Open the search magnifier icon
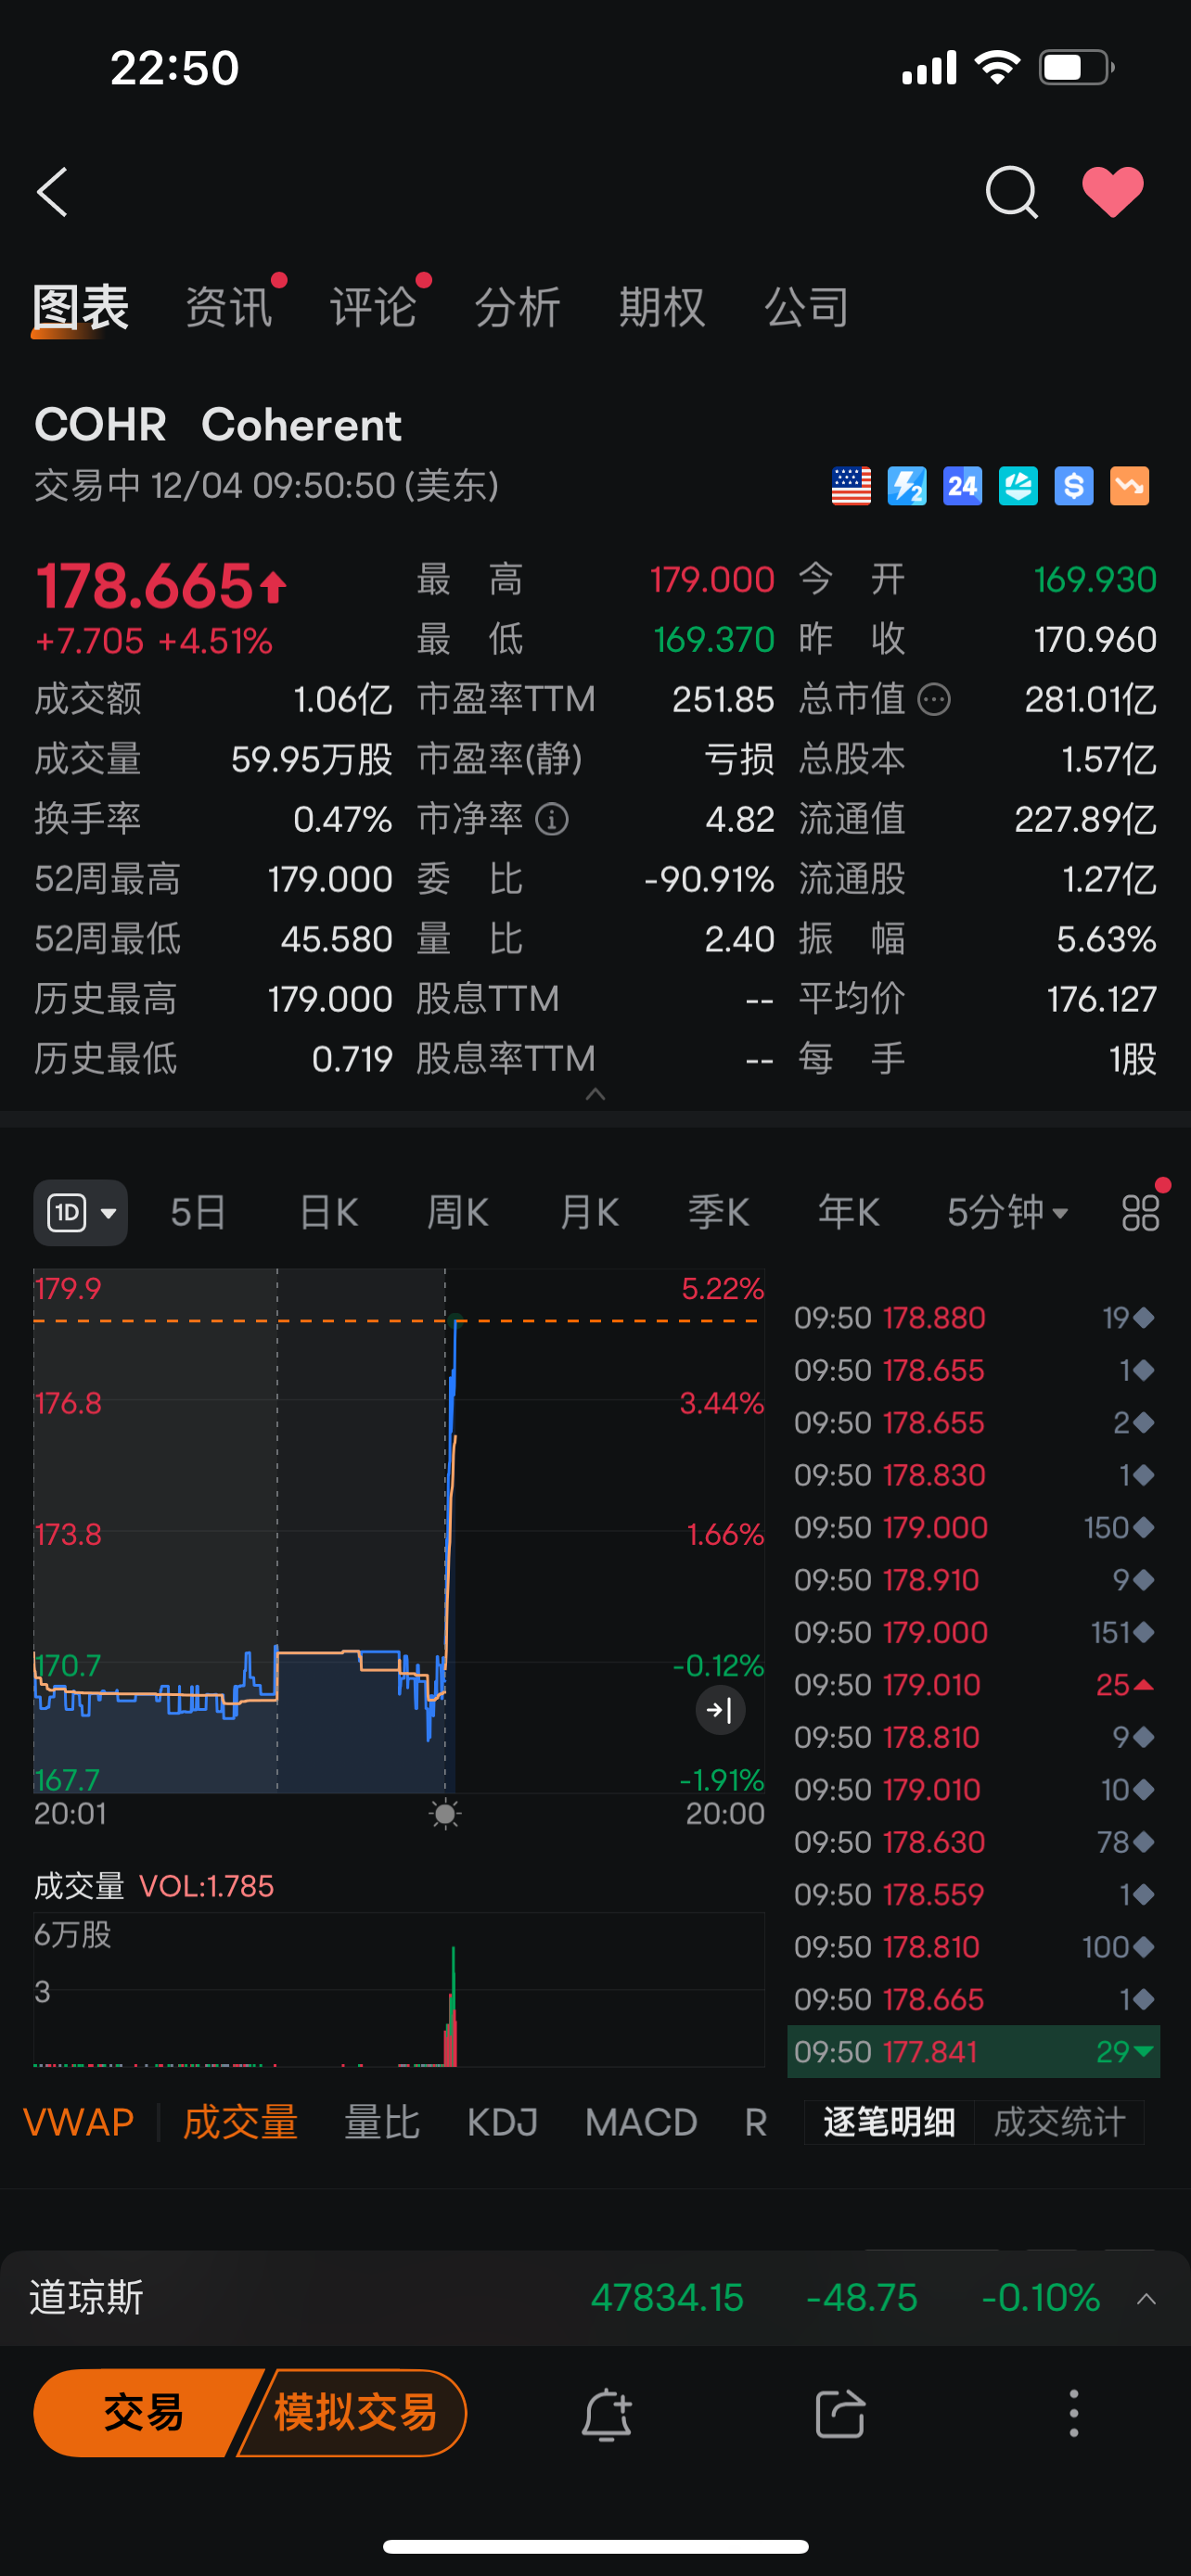This screenshot has width=1191, height=2576. 1011,192
